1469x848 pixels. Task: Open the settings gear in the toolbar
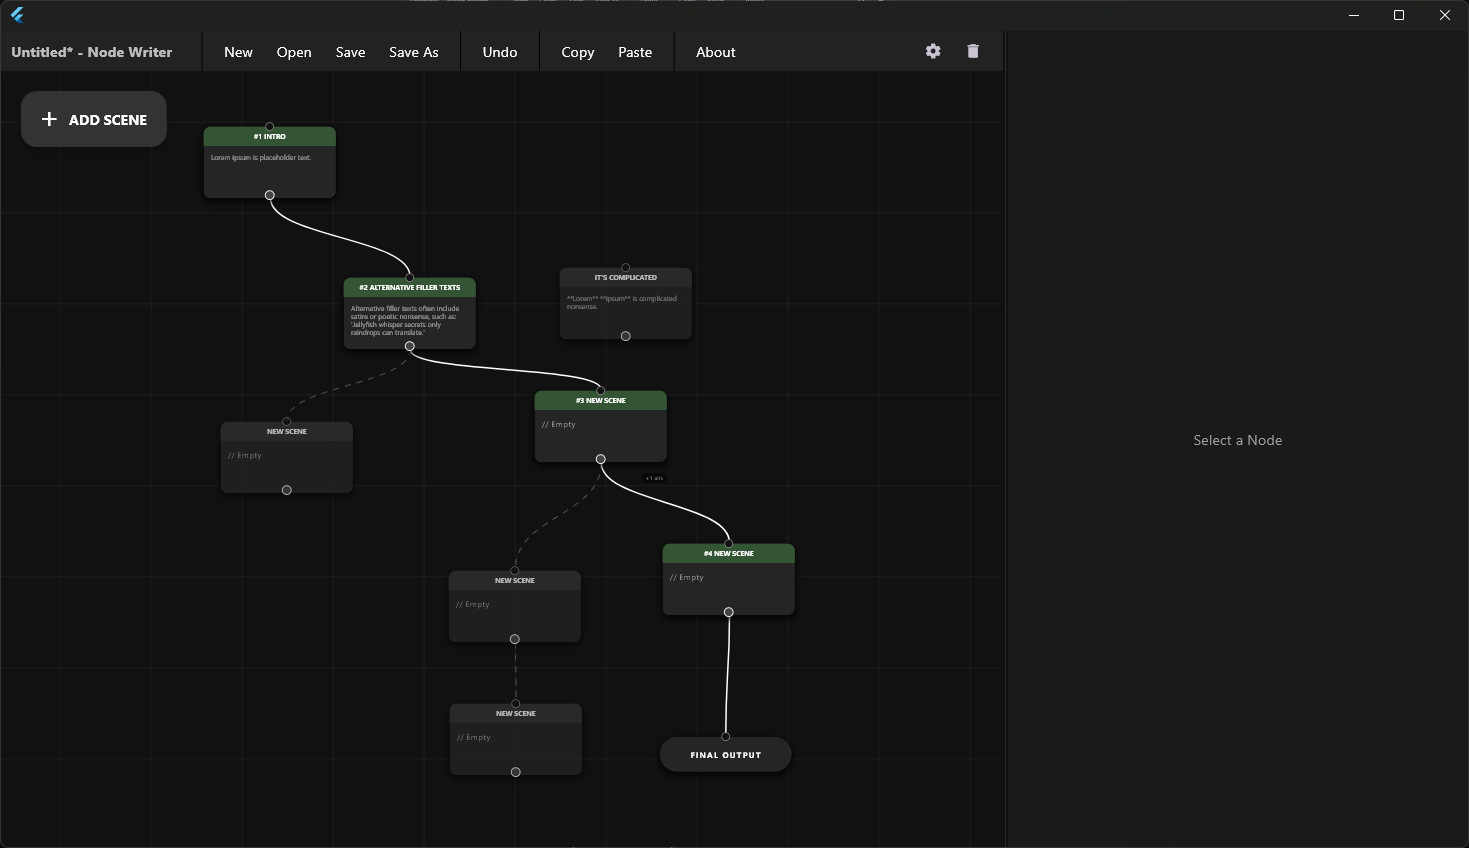click(933, 51)
